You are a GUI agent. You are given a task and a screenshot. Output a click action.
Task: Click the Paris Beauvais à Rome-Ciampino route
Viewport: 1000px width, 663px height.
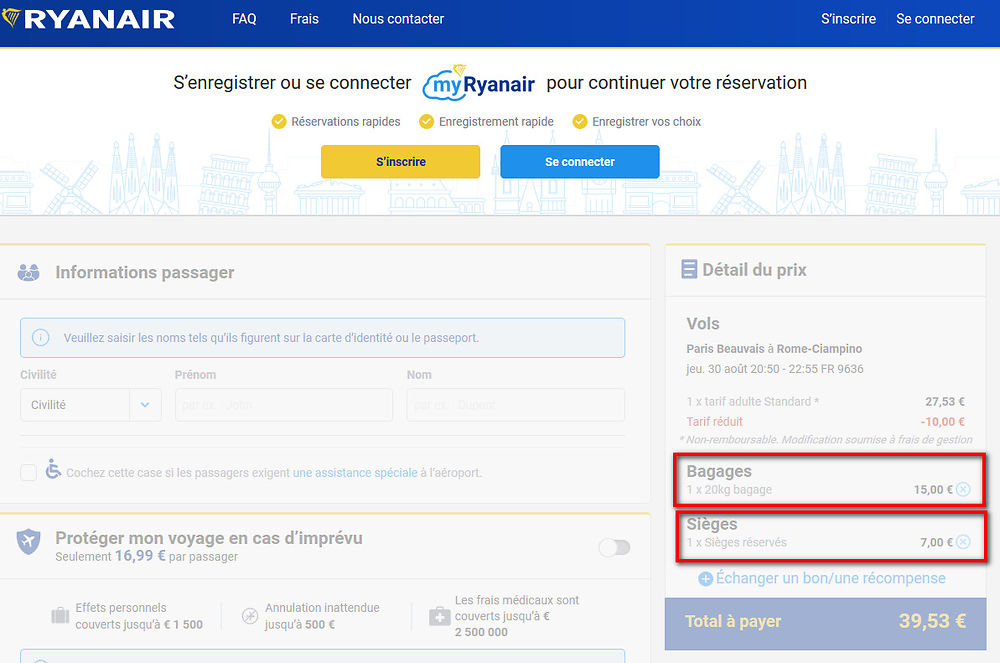[774, 349]
